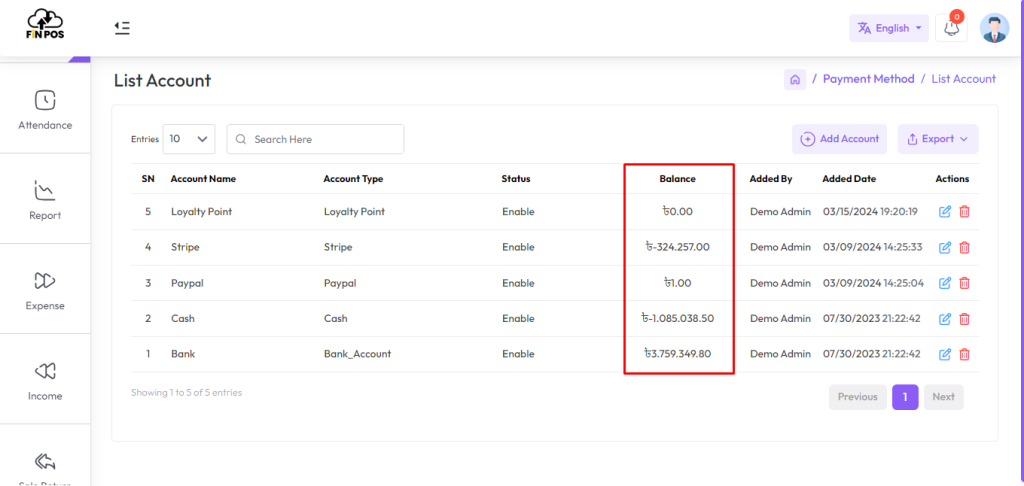The width and height of the screenshot is (1024, 486).
Task: Collapse the sidebar with the menu toggle icon
Action: coord(121,27)
